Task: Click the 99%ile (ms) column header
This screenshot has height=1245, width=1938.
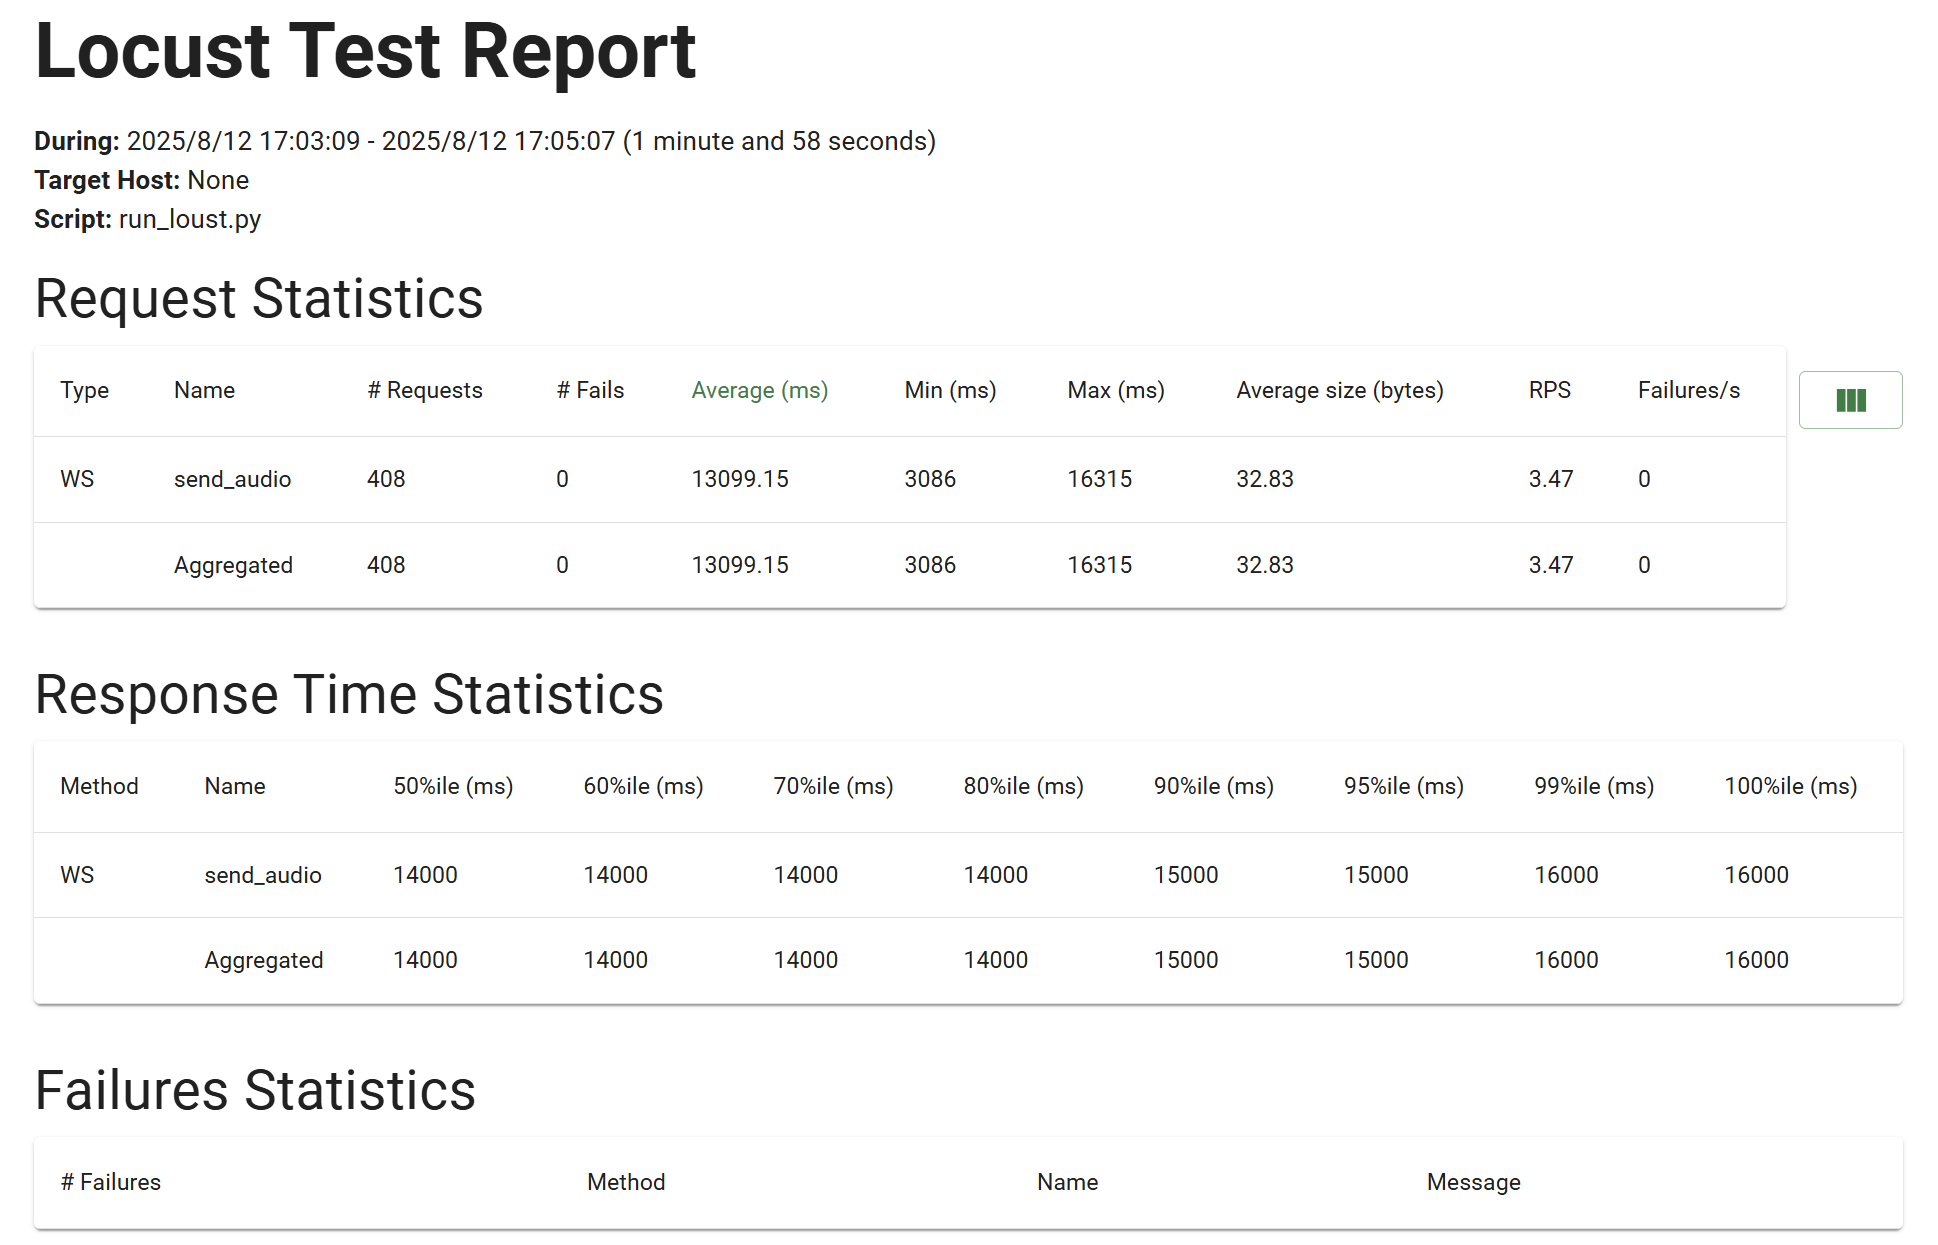Action: click(1593, 786)
